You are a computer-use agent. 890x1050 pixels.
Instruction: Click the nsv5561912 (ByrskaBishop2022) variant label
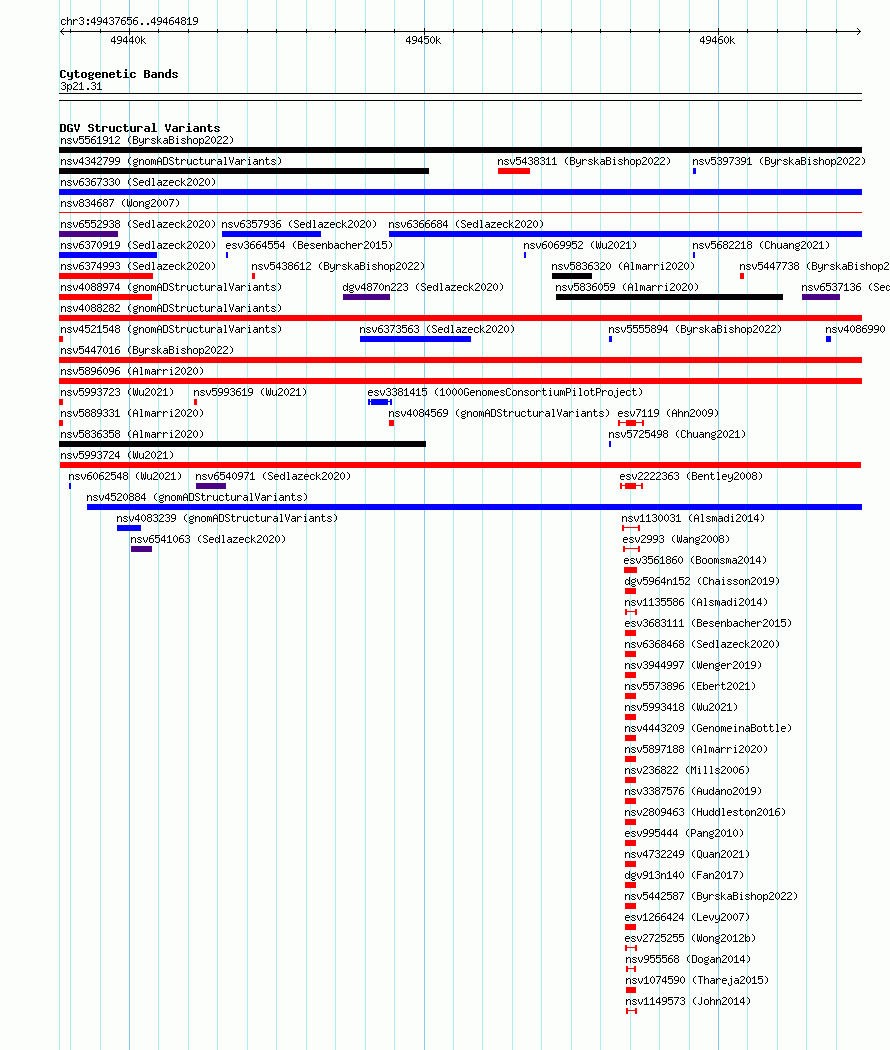pos(147,141)
